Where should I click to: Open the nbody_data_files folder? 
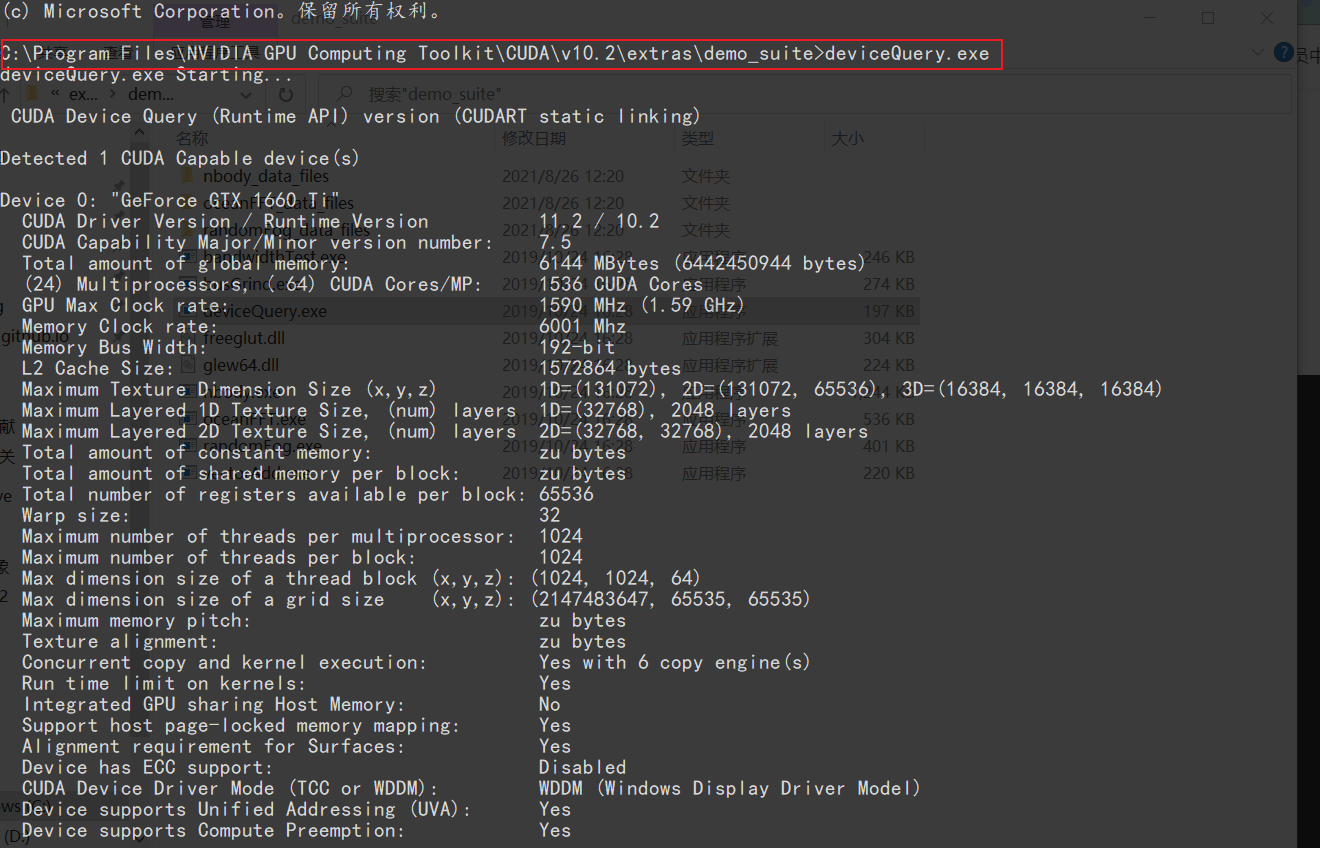coord(265,176)
